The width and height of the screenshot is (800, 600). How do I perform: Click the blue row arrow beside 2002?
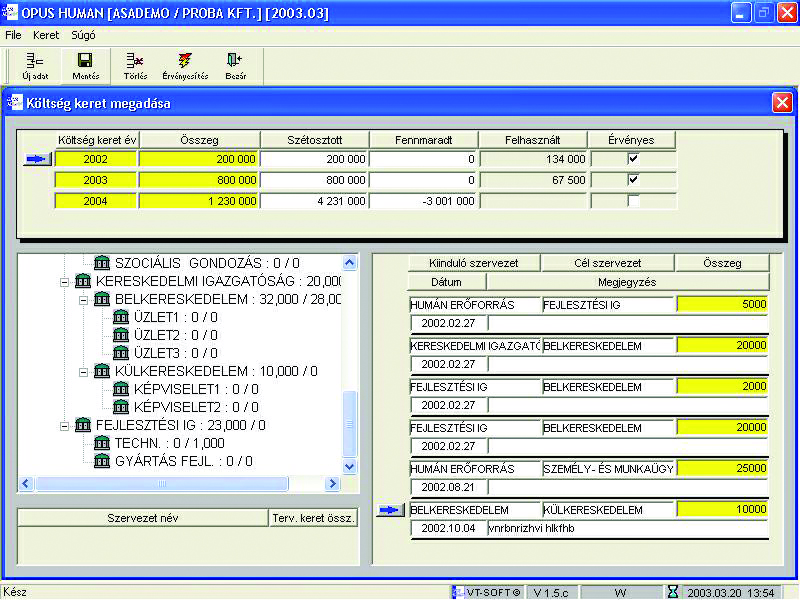(x=37, y=159)
